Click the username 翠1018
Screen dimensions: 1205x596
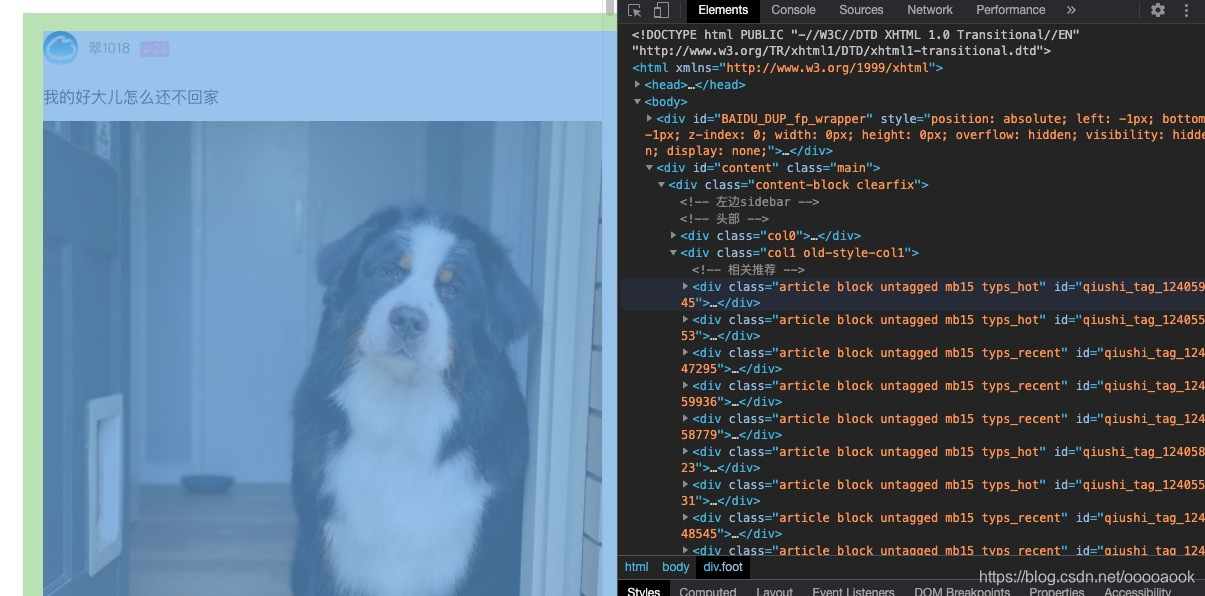pos(109,48)
